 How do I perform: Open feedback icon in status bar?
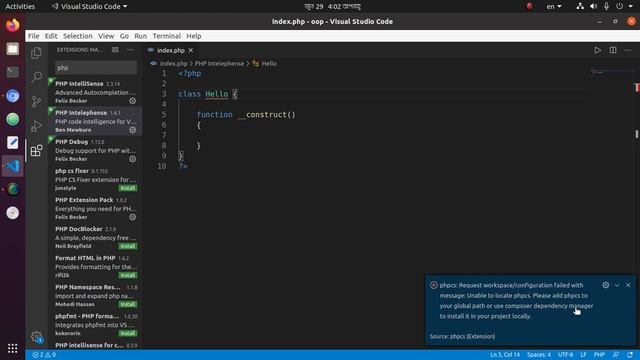616,355
